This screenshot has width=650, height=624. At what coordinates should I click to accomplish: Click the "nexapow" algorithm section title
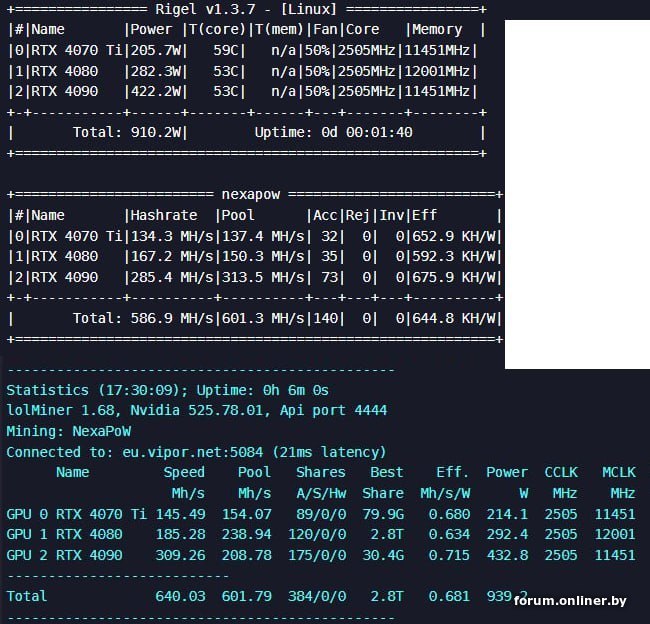[251, 194]
